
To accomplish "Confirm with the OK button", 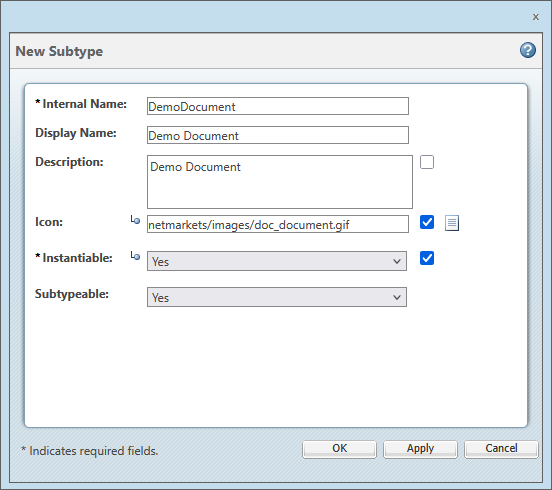I will [339, 449].
